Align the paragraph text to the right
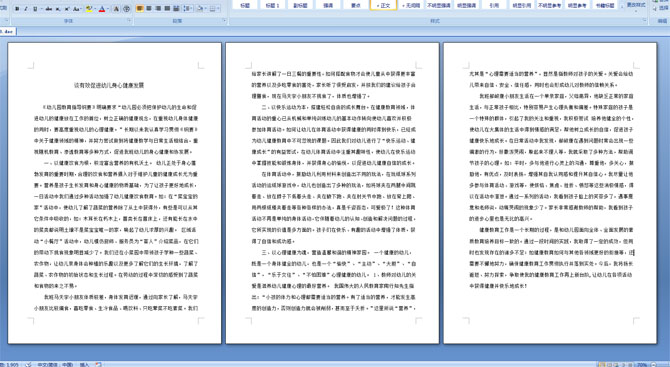Image resolution: width=670 pixels, height=367 pixels. 158,8
